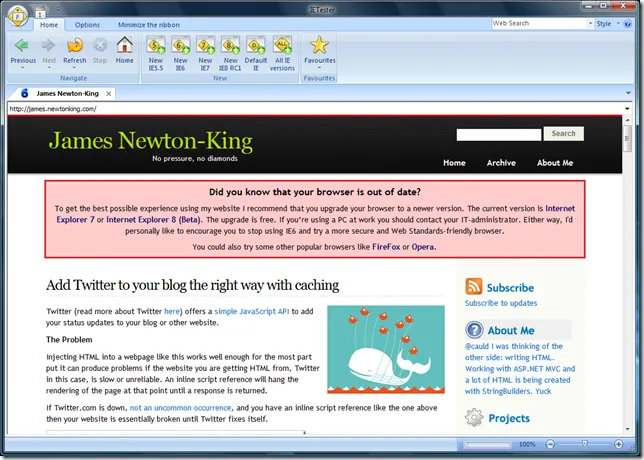Click the Default IE icon

pos(256,45)
